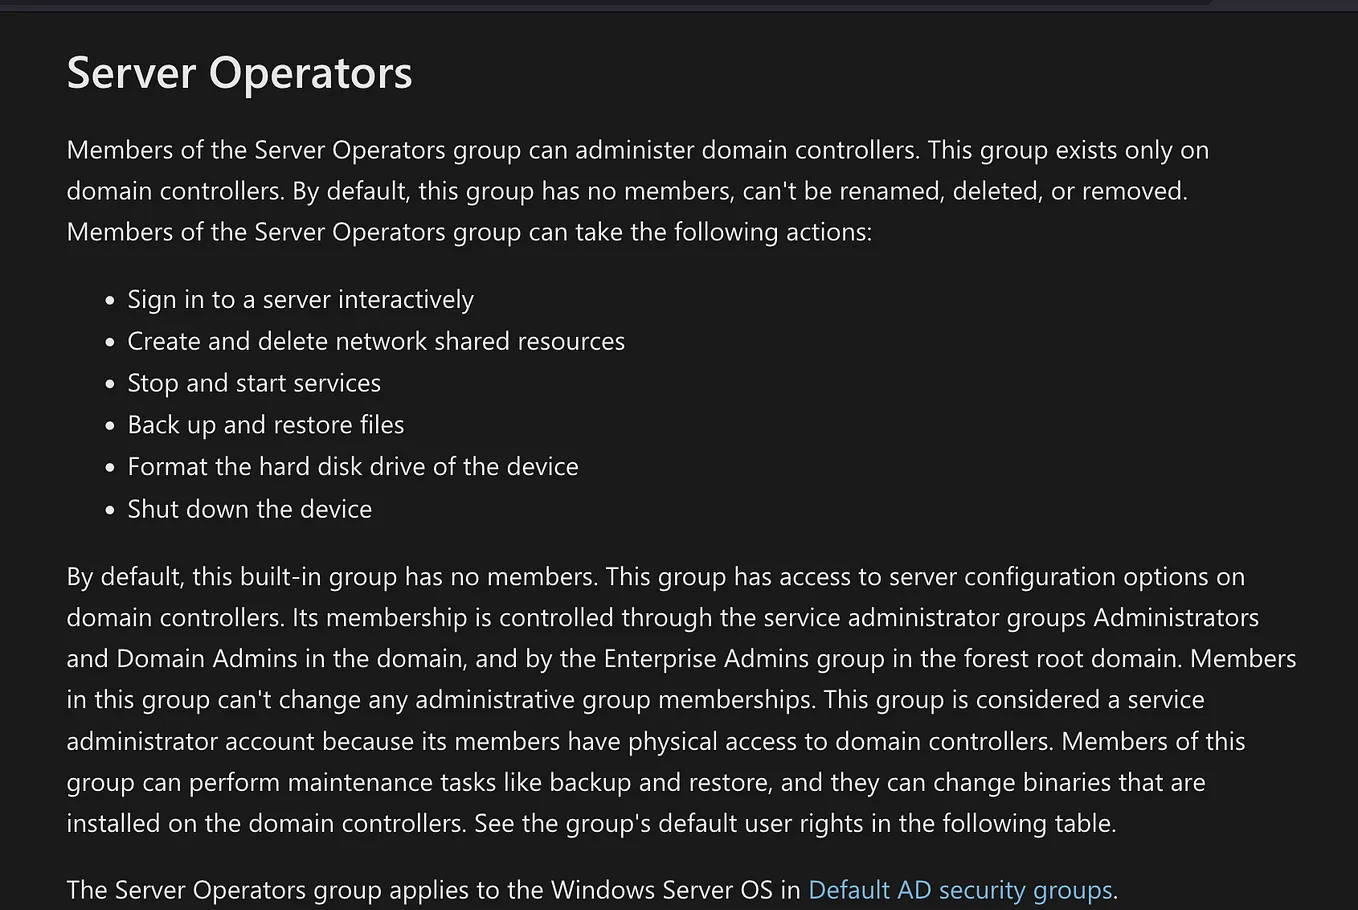The height and width of the screenshot is (910, 1358).
Task: Click the words 'Domain Admins' in the paragraph
Action: click(x=207, y=659)
